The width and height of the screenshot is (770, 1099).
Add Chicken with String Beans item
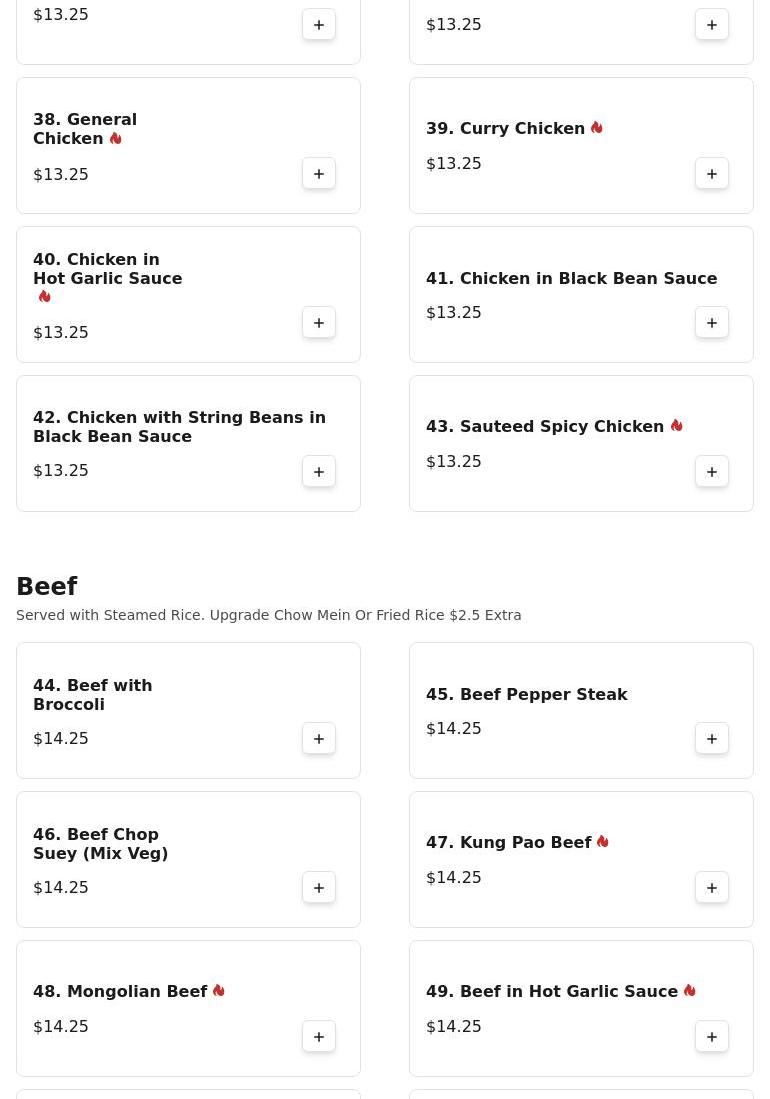point(319,472)
